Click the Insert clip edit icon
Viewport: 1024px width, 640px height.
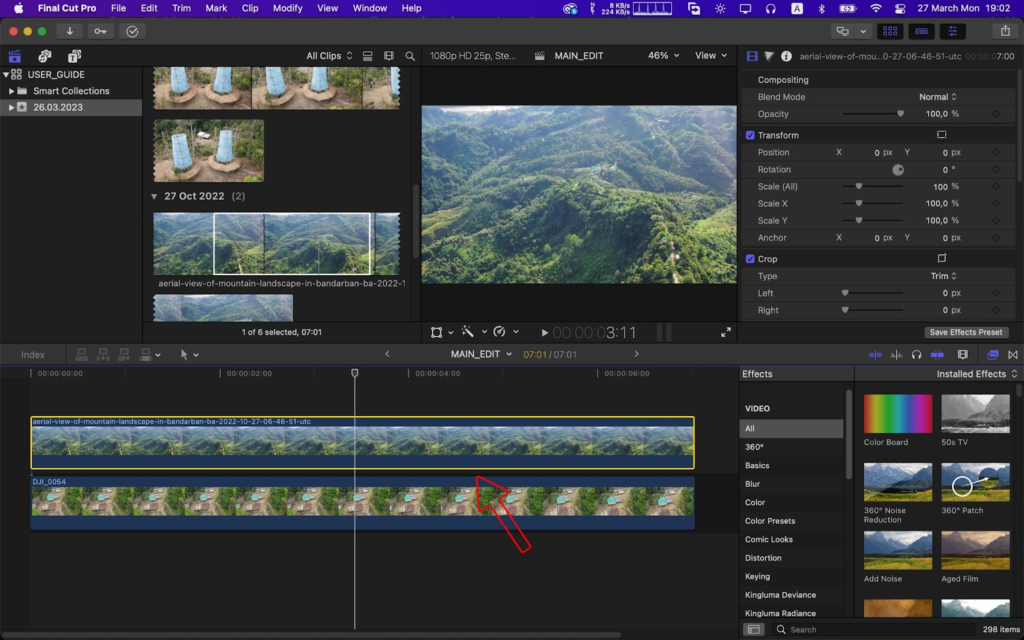coord(103,355)
